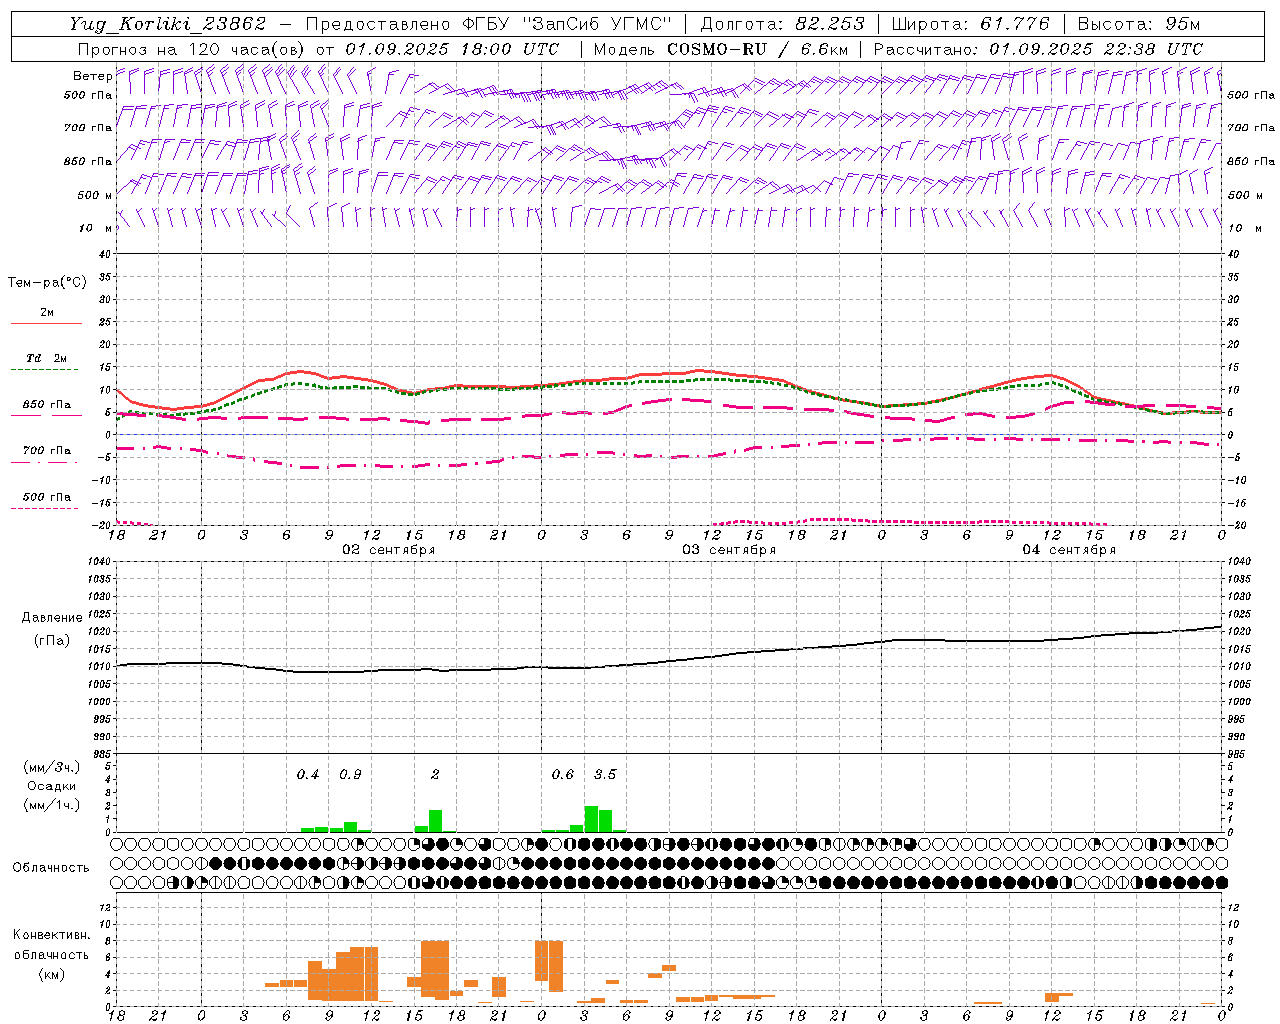Click the Долгота: 82.253 value
Viewport: 1280px width, 1024px height.
point(782,24)
